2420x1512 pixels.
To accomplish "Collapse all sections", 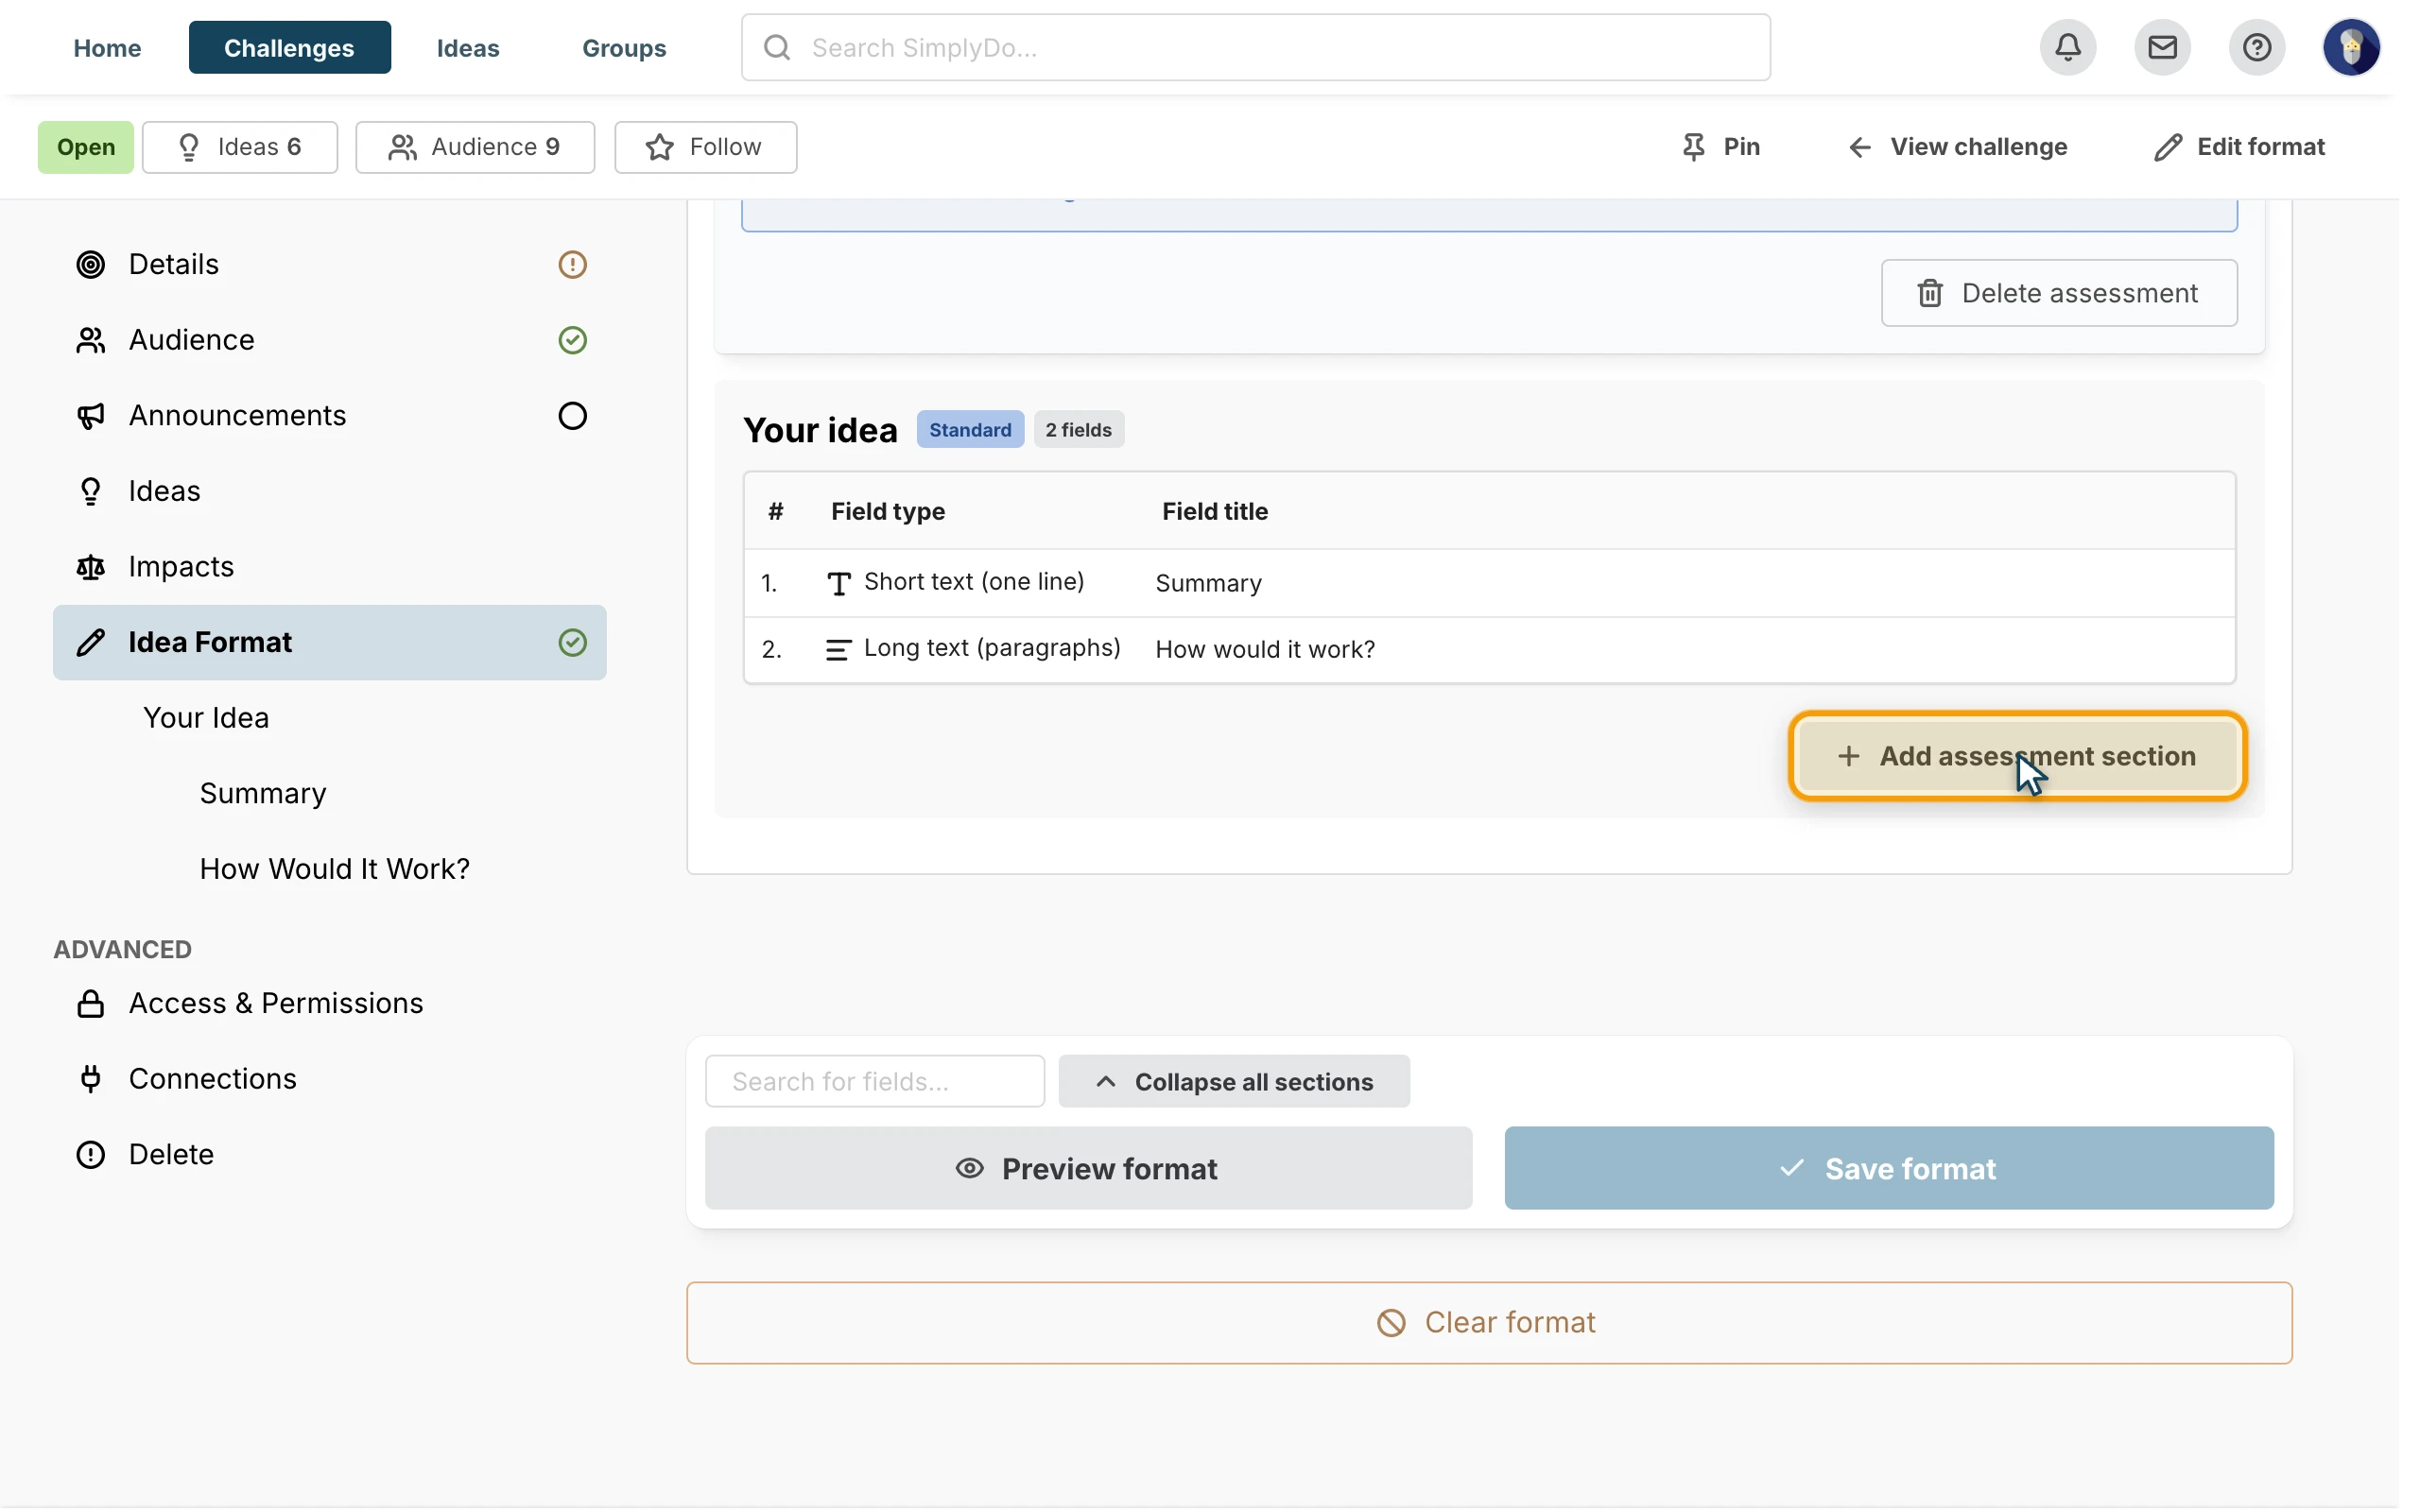I will (x=1234, y=1081).
